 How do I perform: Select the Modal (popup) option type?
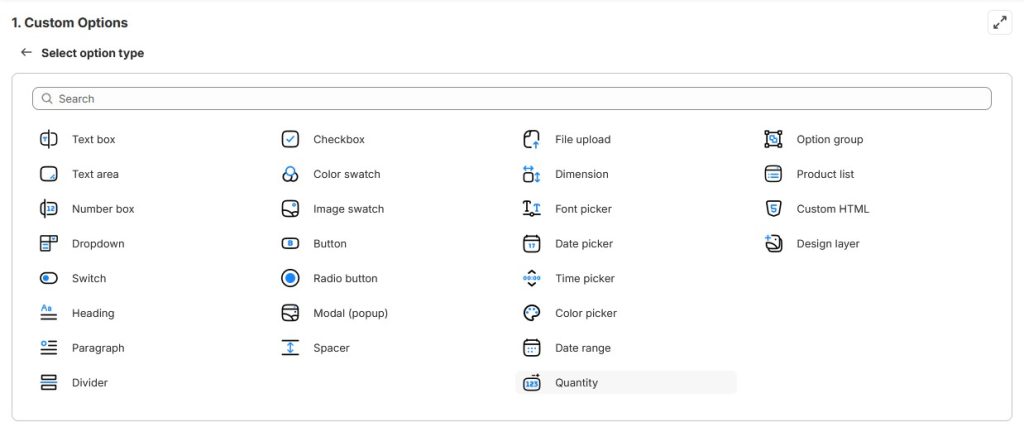350,313
